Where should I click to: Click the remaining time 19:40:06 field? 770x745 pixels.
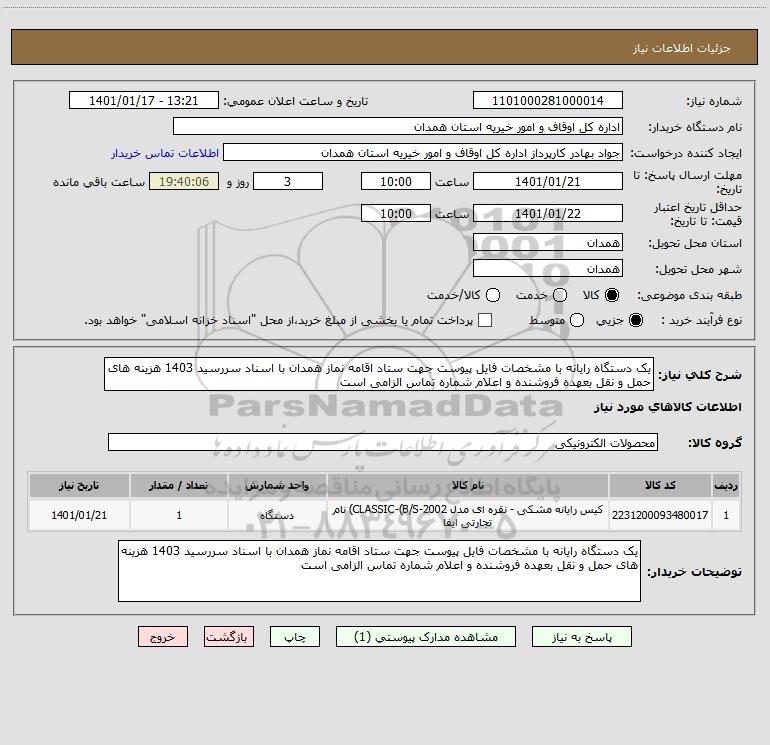click(x=184, y=181)
